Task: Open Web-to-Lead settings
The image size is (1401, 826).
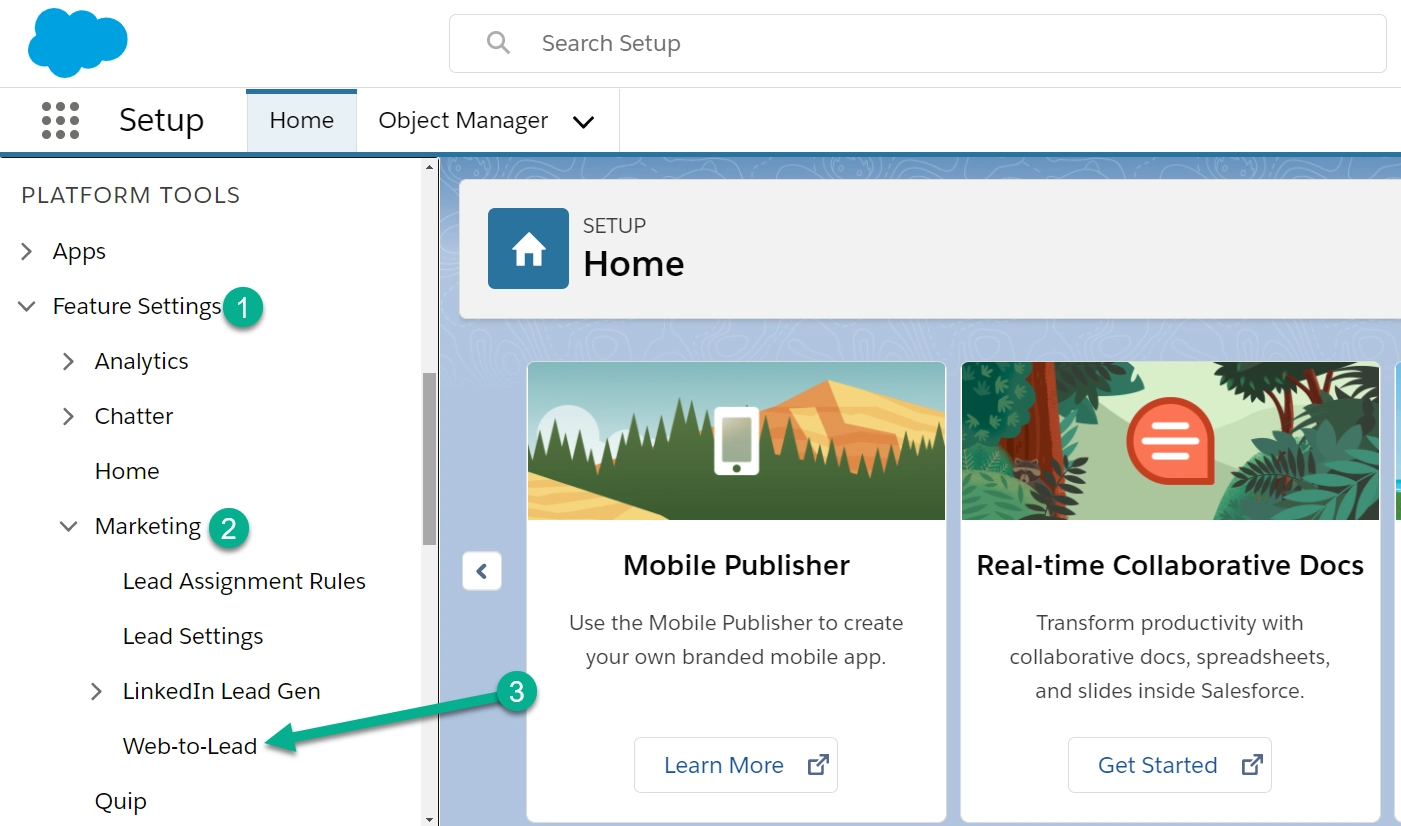Action: pos(190,746)
